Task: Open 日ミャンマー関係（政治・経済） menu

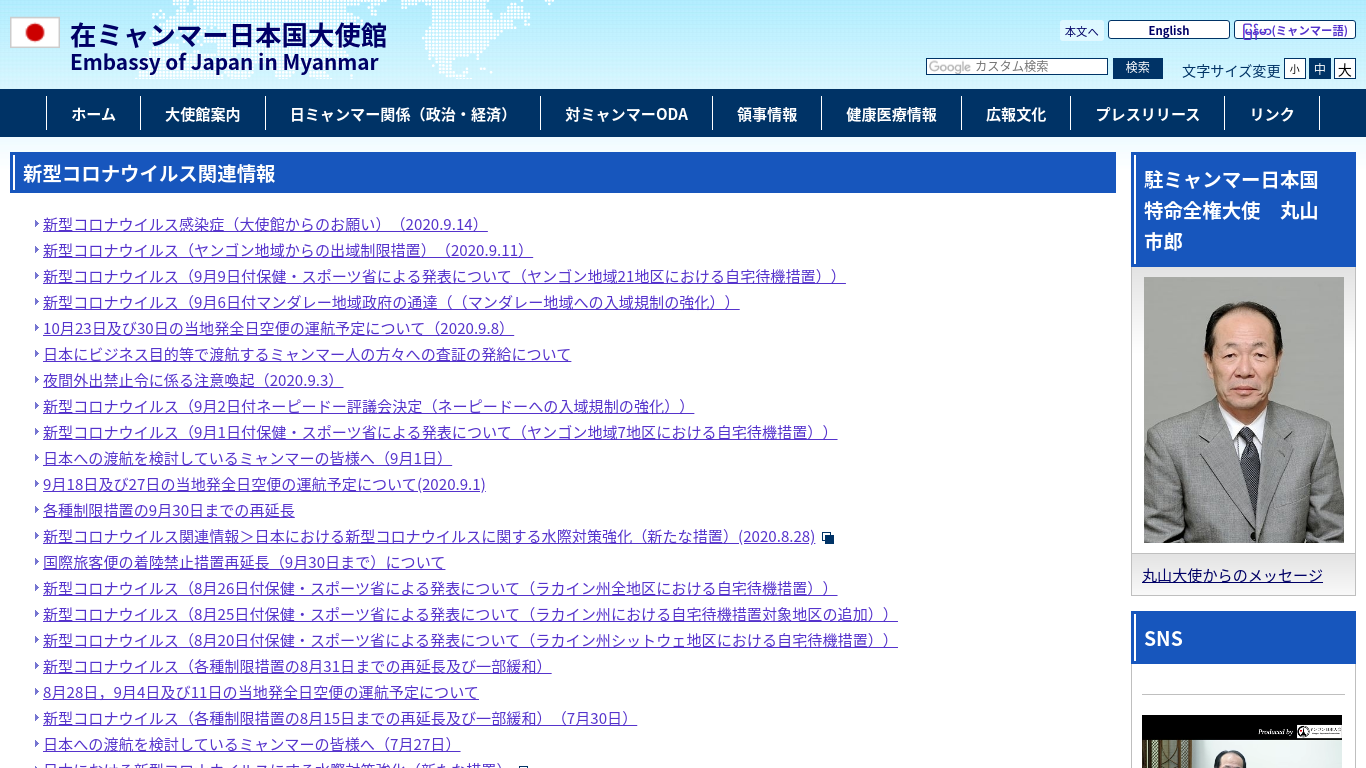Action: [x=403, y=114]
